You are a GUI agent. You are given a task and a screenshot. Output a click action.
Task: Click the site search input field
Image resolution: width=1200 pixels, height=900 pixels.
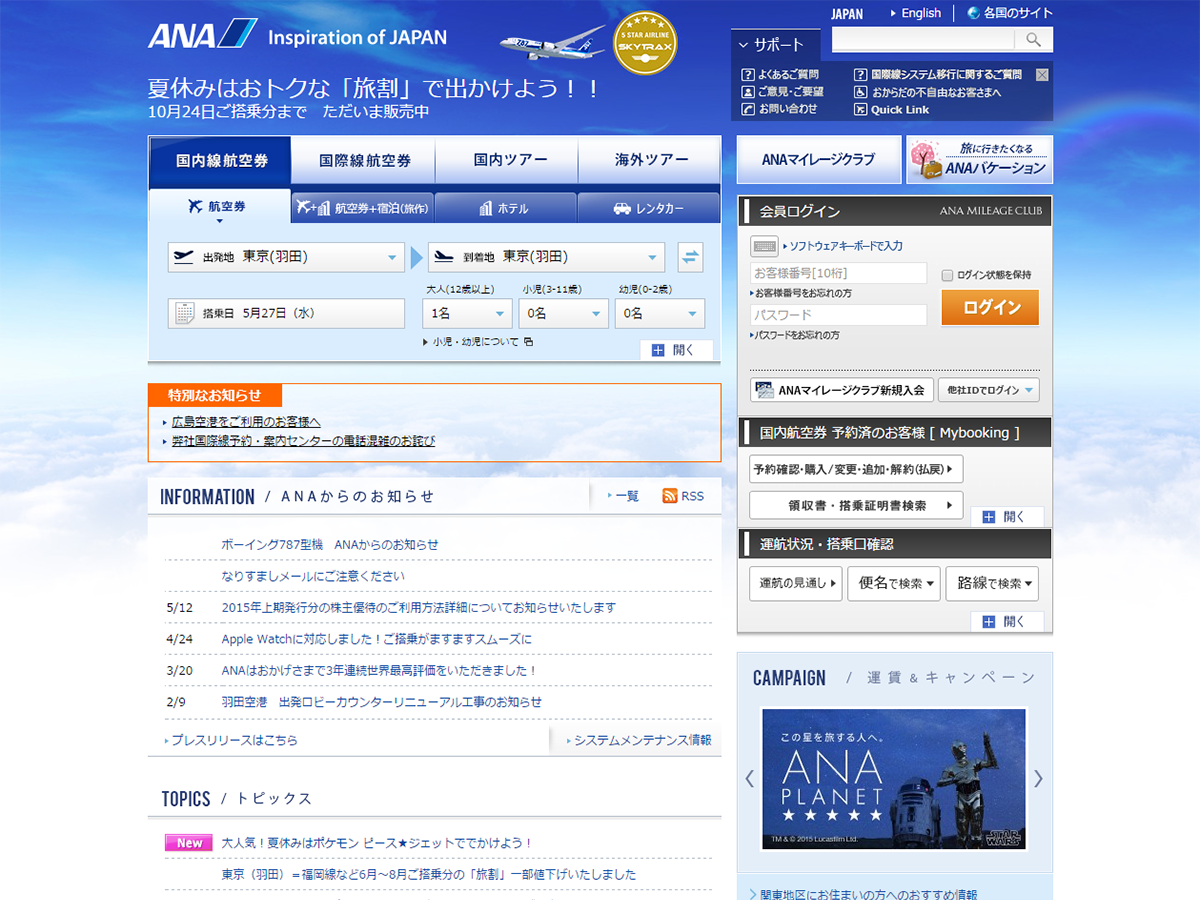coord(923,40)
